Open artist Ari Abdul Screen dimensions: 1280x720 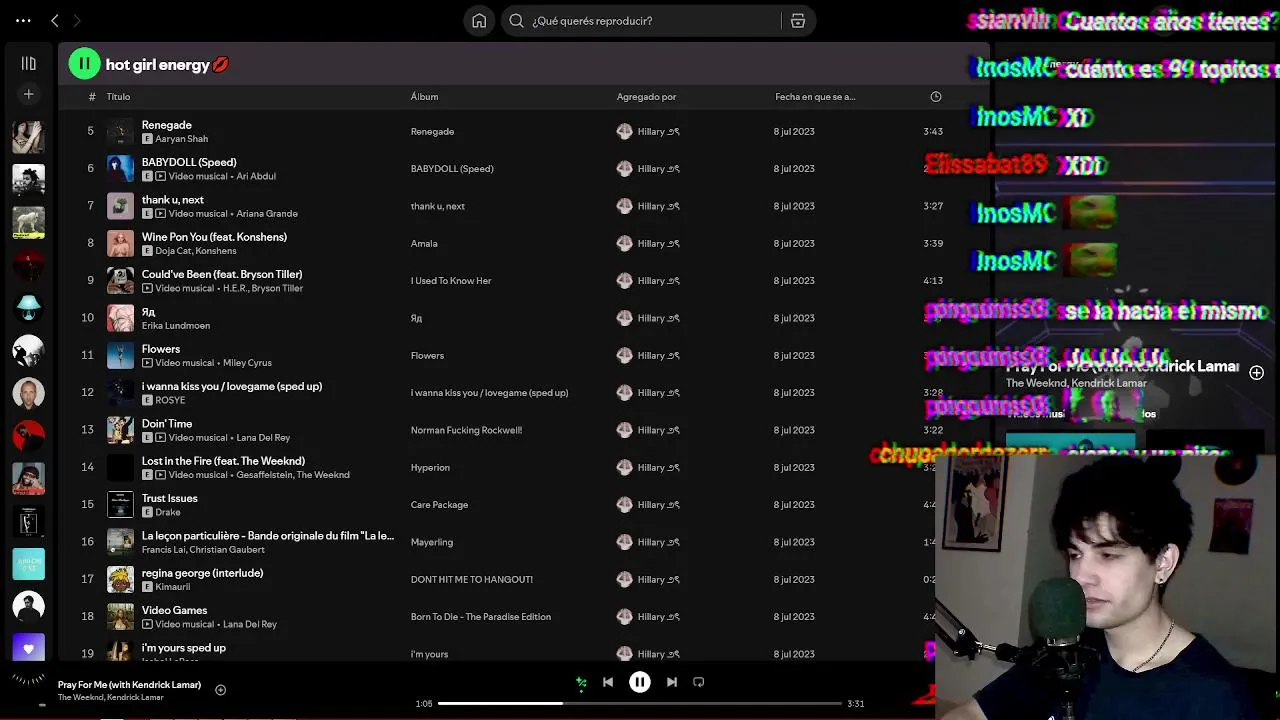pos(256,176)
